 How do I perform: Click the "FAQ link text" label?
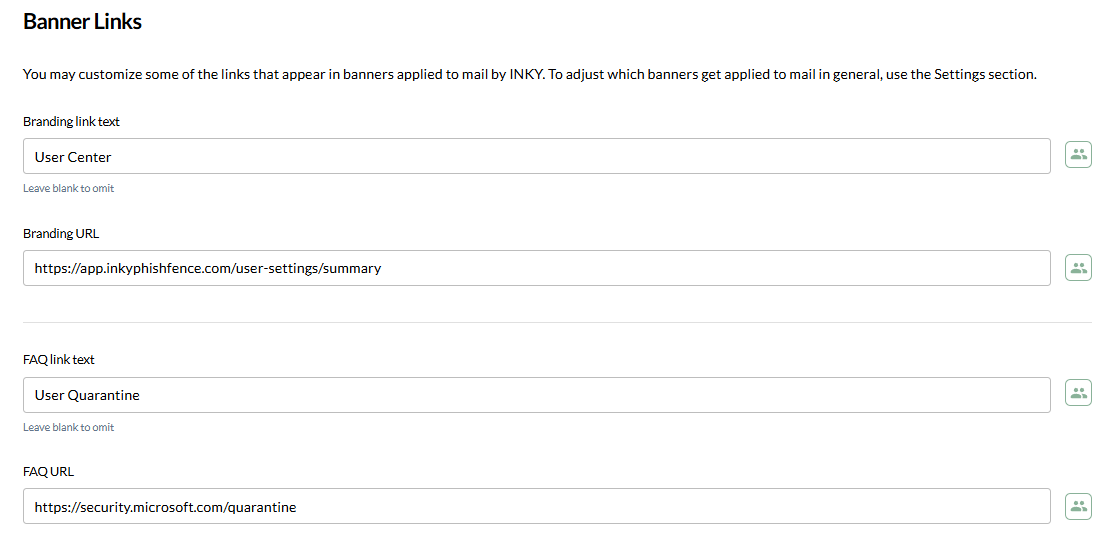pos(59,360)
